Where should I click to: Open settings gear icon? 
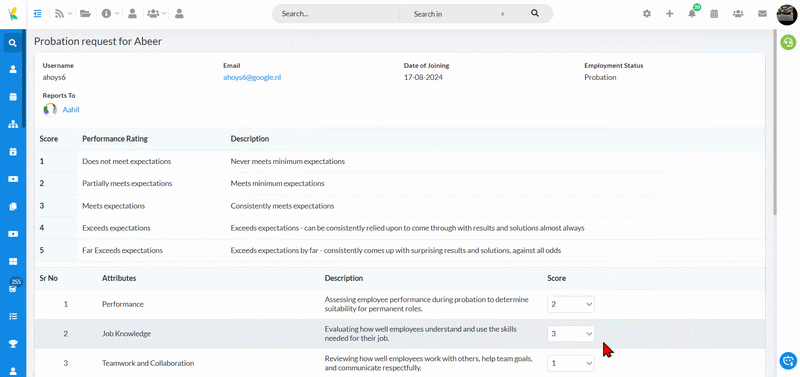(x=647, y=14)
